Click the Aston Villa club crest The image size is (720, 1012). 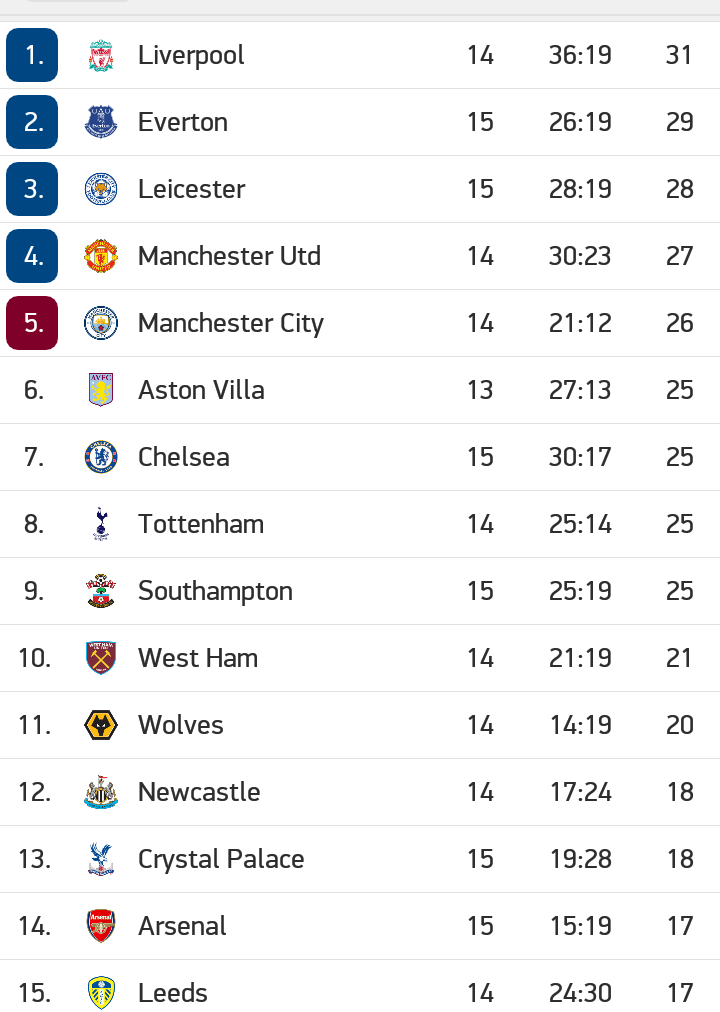pos(101,390)
